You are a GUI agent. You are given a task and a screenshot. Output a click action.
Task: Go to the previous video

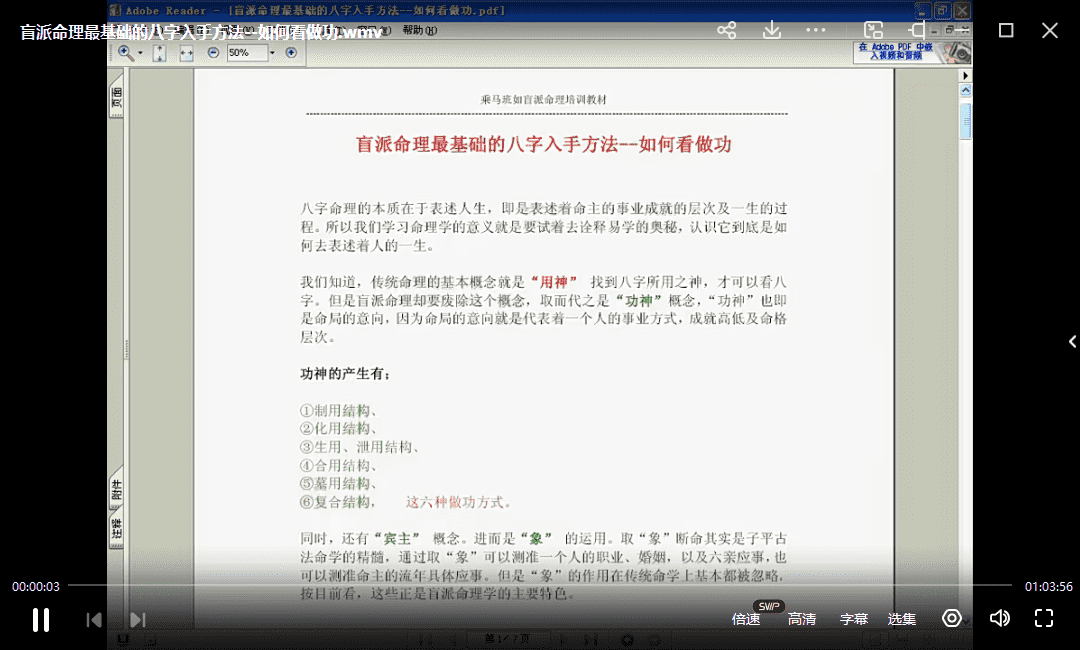click(x=94, y=620)
